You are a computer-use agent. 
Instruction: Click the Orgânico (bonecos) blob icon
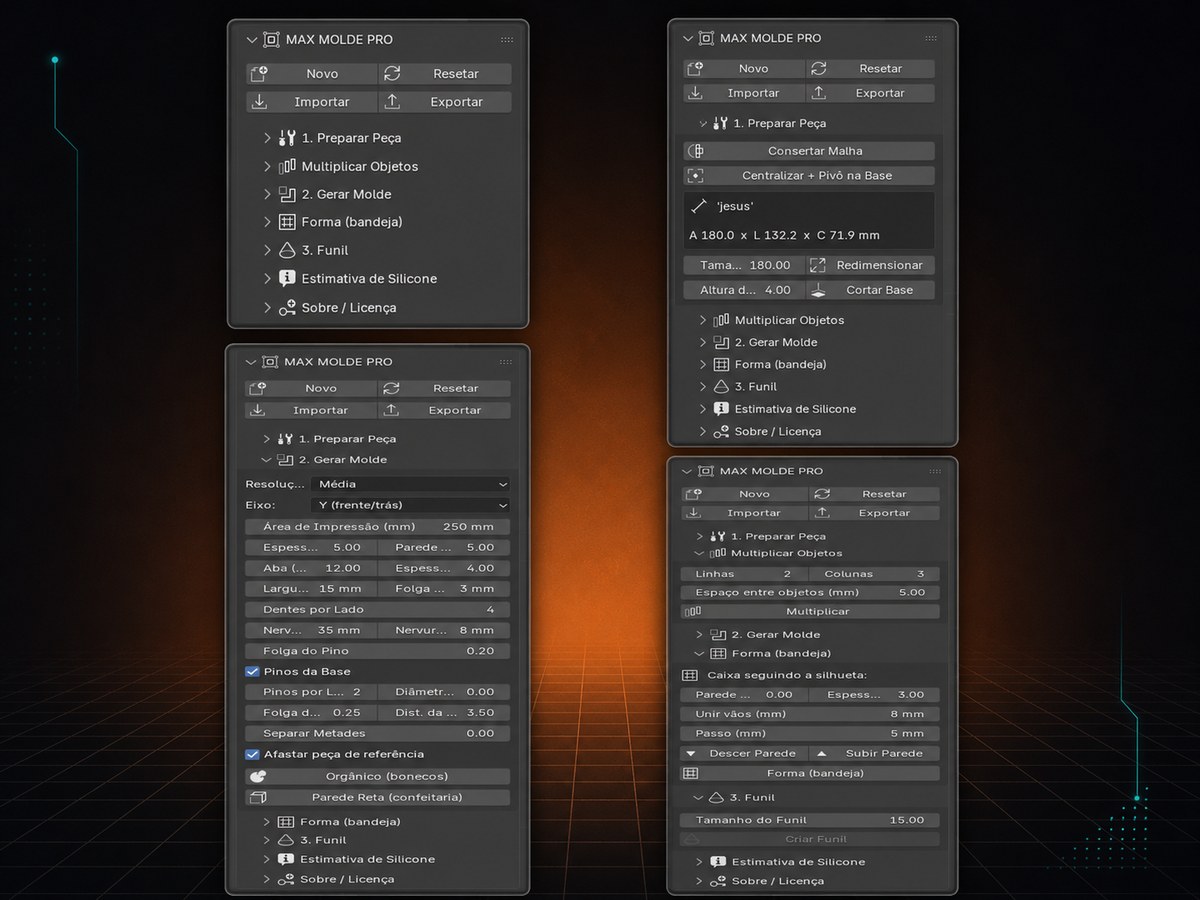(257, 776)
